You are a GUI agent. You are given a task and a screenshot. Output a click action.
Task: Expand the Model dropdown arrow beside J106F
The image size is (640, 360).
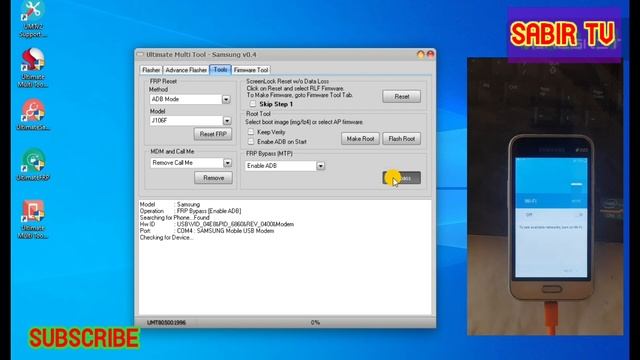point(227,121)
